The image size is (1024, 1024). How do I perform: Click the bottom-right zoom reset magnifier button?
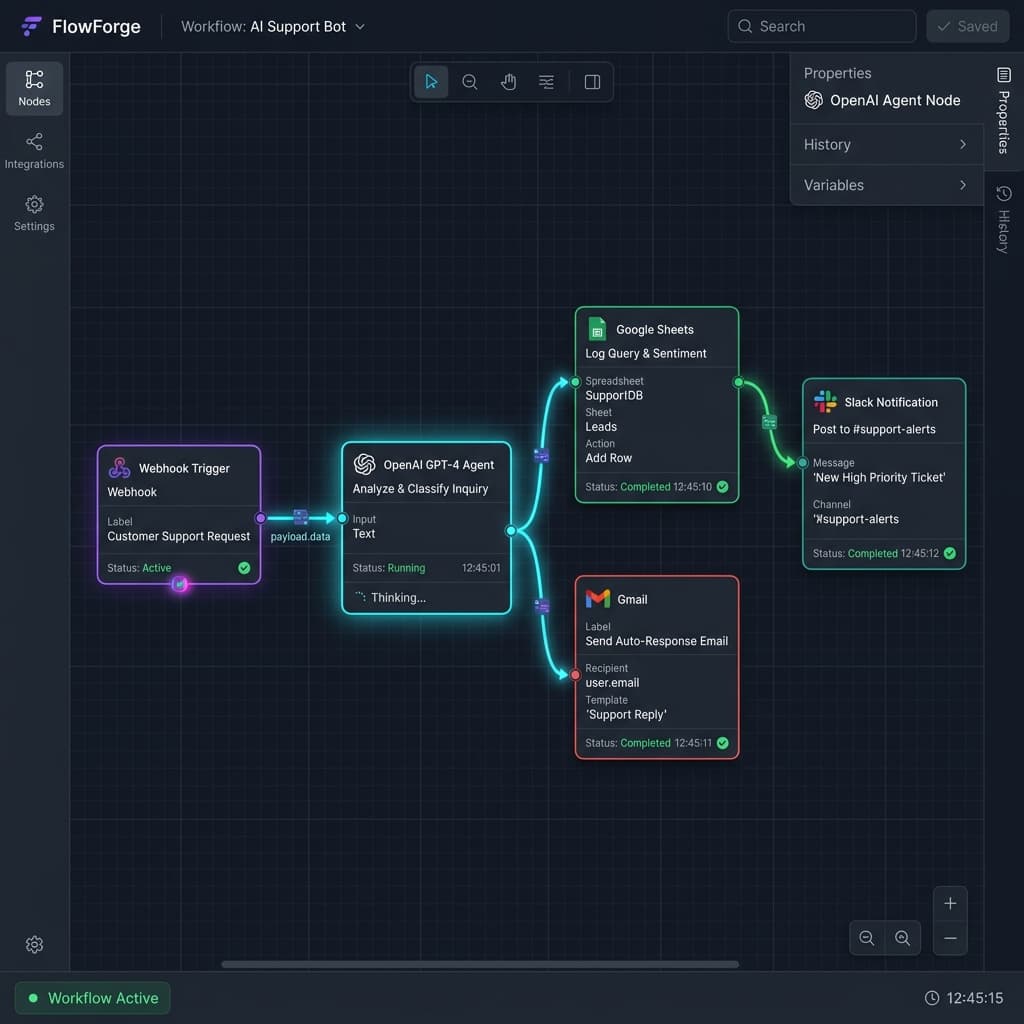click(903, 938)
